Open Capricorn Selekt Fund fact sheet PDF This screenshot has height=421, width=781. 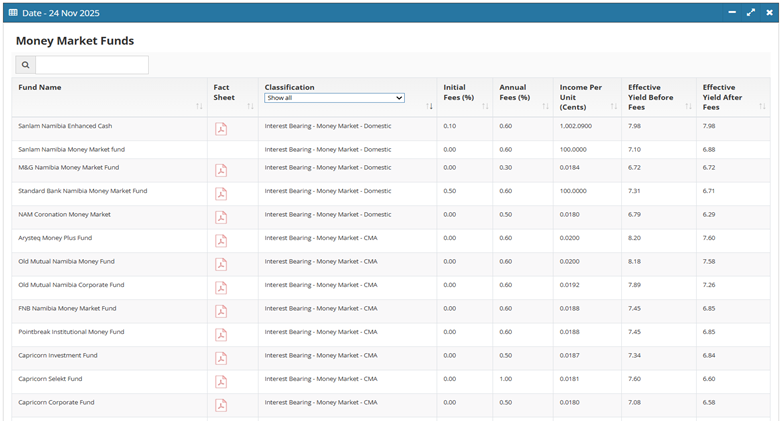tap(221, 382)
